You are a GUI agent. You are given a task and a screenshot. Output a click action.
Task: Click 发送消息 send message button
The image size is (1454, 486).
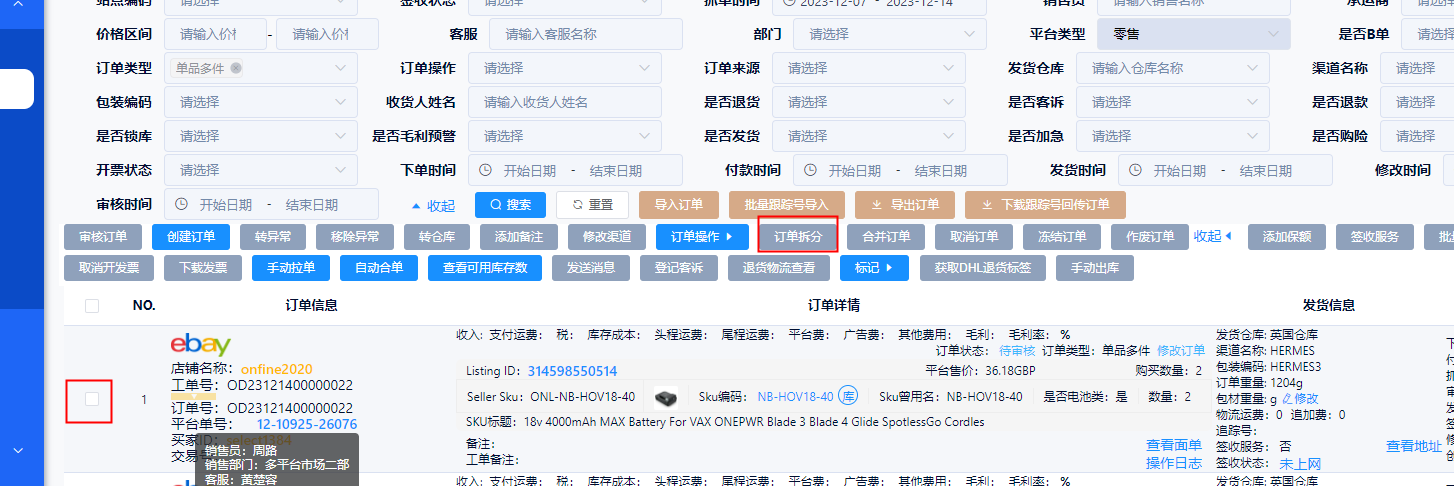[x=591, y=268]
